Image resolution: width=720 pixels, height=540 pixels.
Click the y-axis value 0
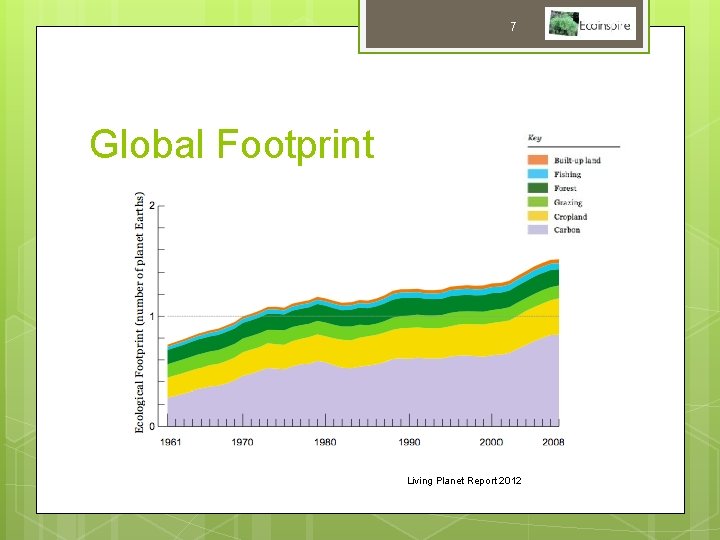click(152, 427)
